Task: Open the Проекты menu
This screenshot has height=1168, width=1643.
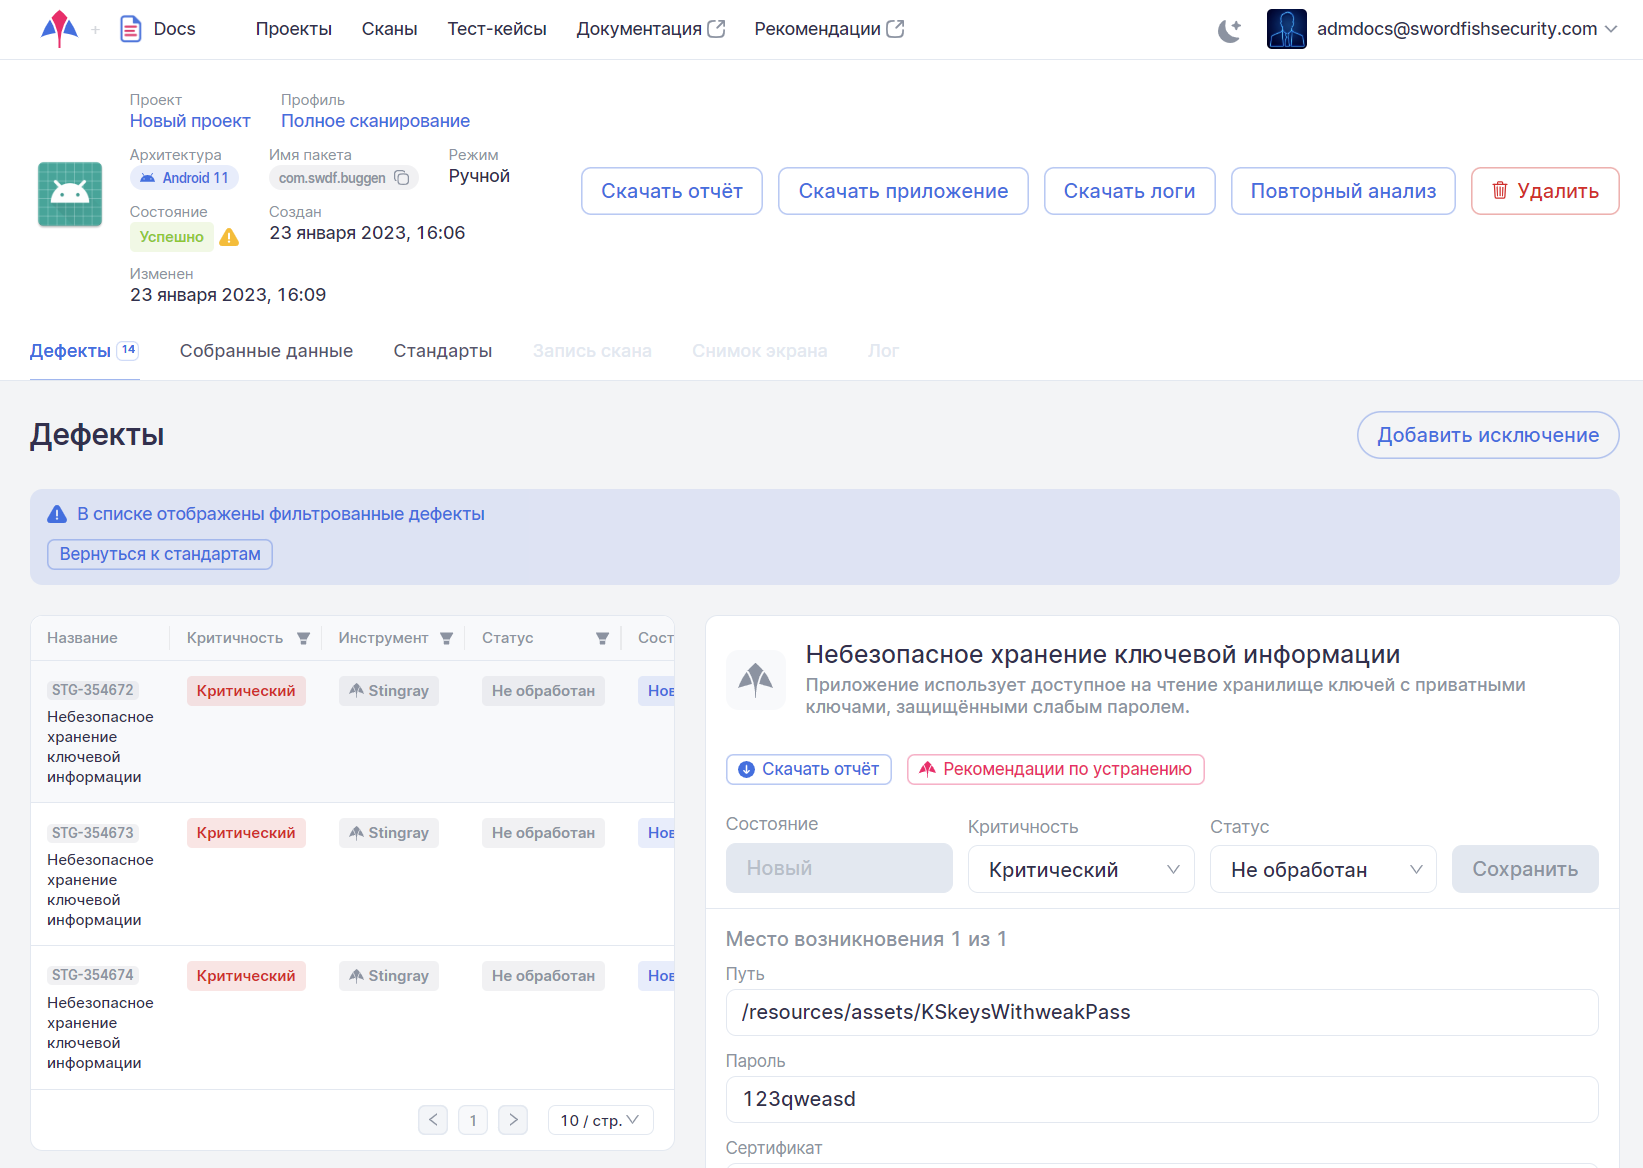Action: [x=293, y=29]
